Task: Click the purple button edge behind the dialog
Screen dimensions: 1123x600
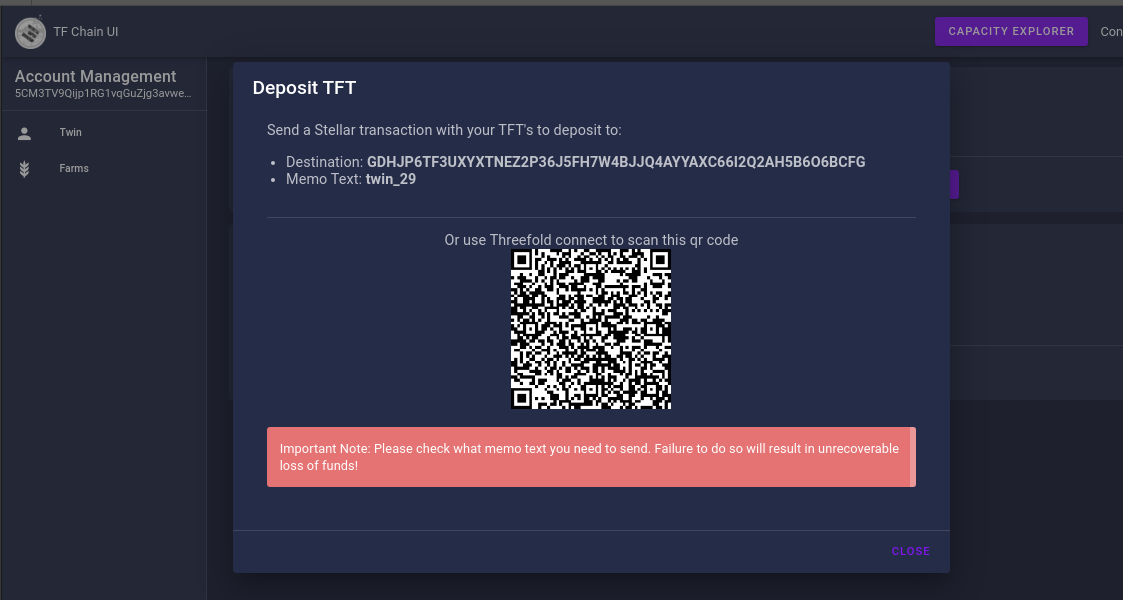Action: pos(954,184)
